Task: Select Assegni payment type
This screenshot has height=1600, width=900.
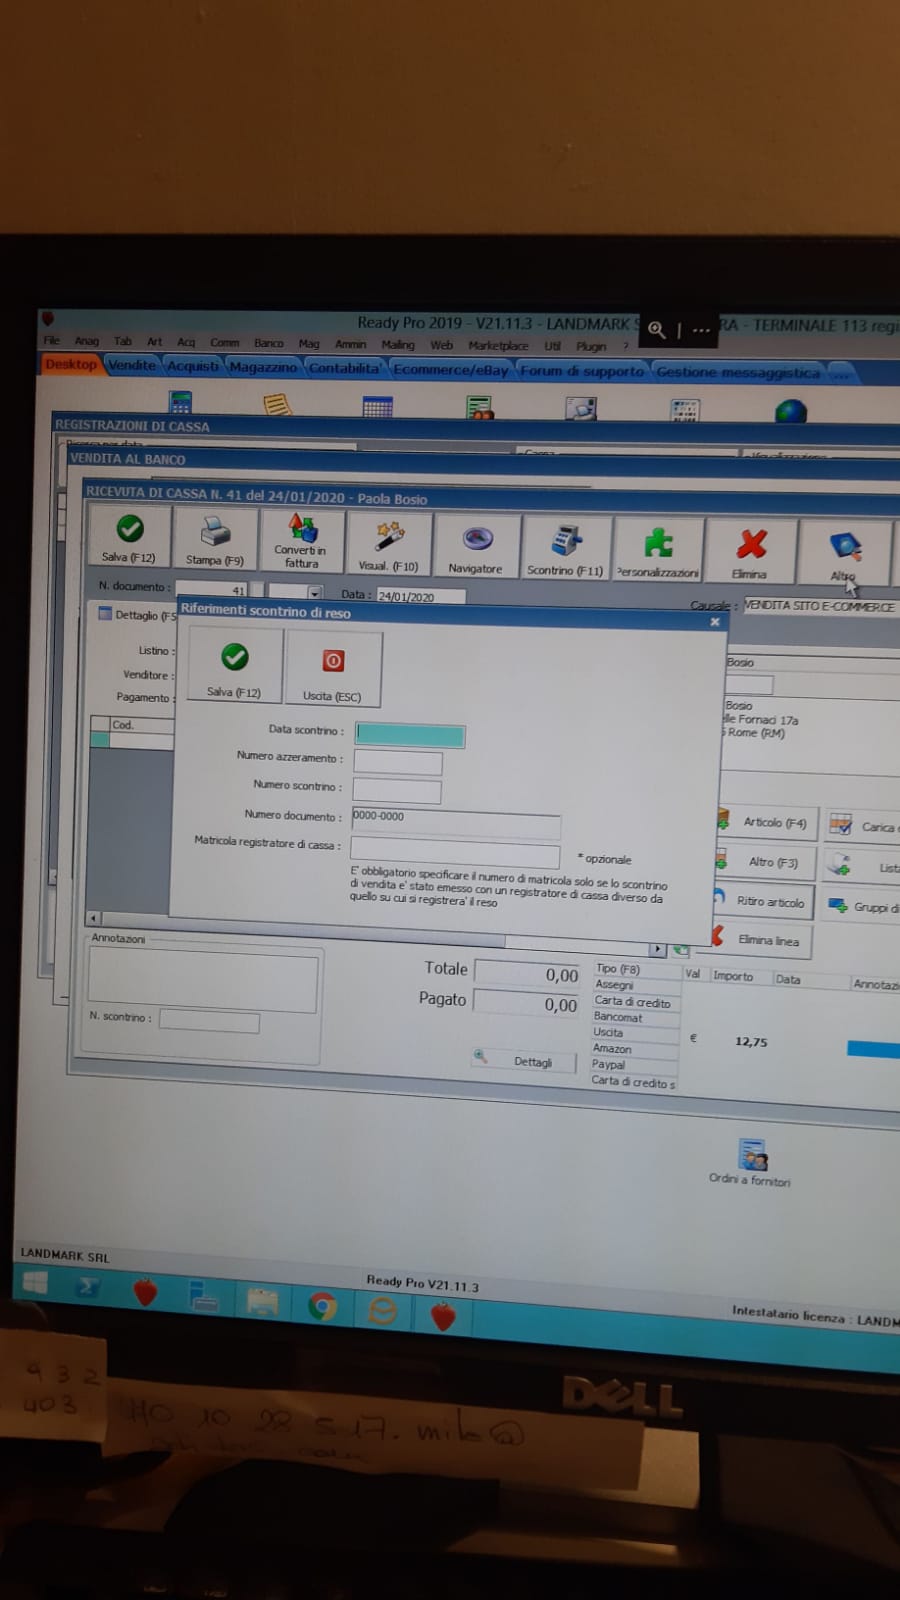Action: (x=636, y=985)
